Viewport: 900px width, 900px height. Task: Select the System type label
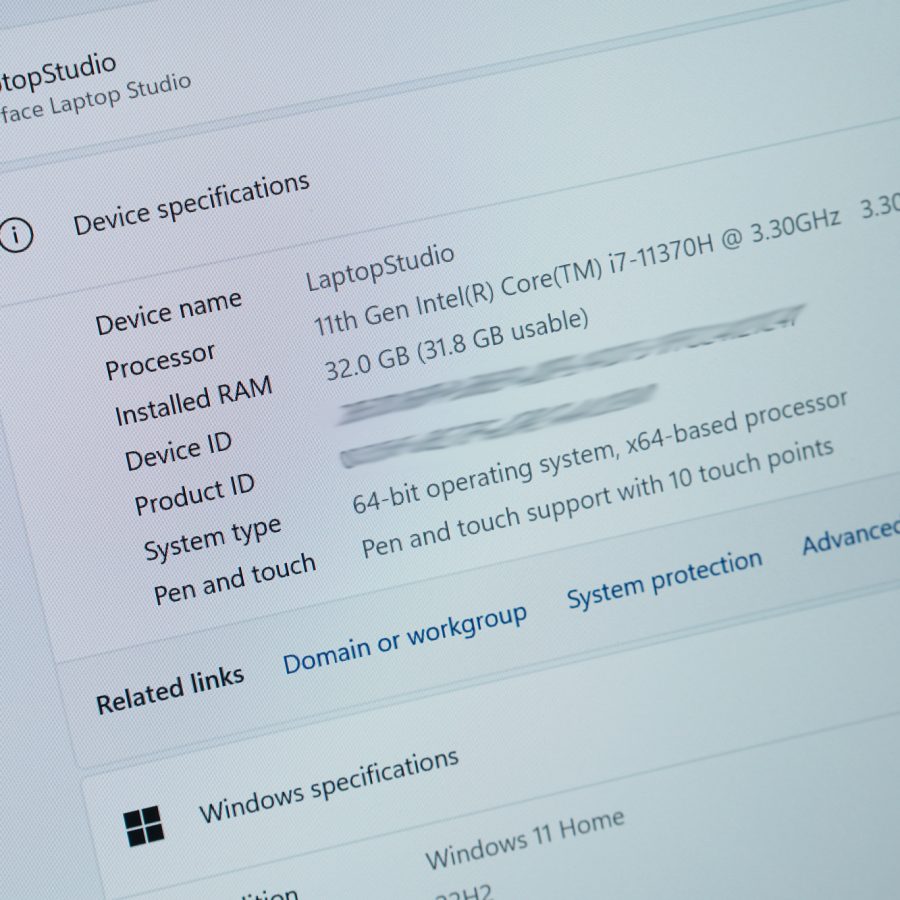[213, 539]
